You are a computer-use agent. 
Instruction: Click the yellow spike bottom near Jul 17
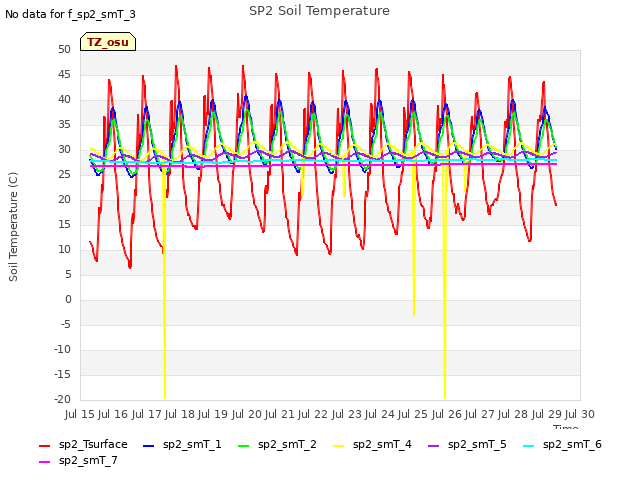tap(165, 397)
